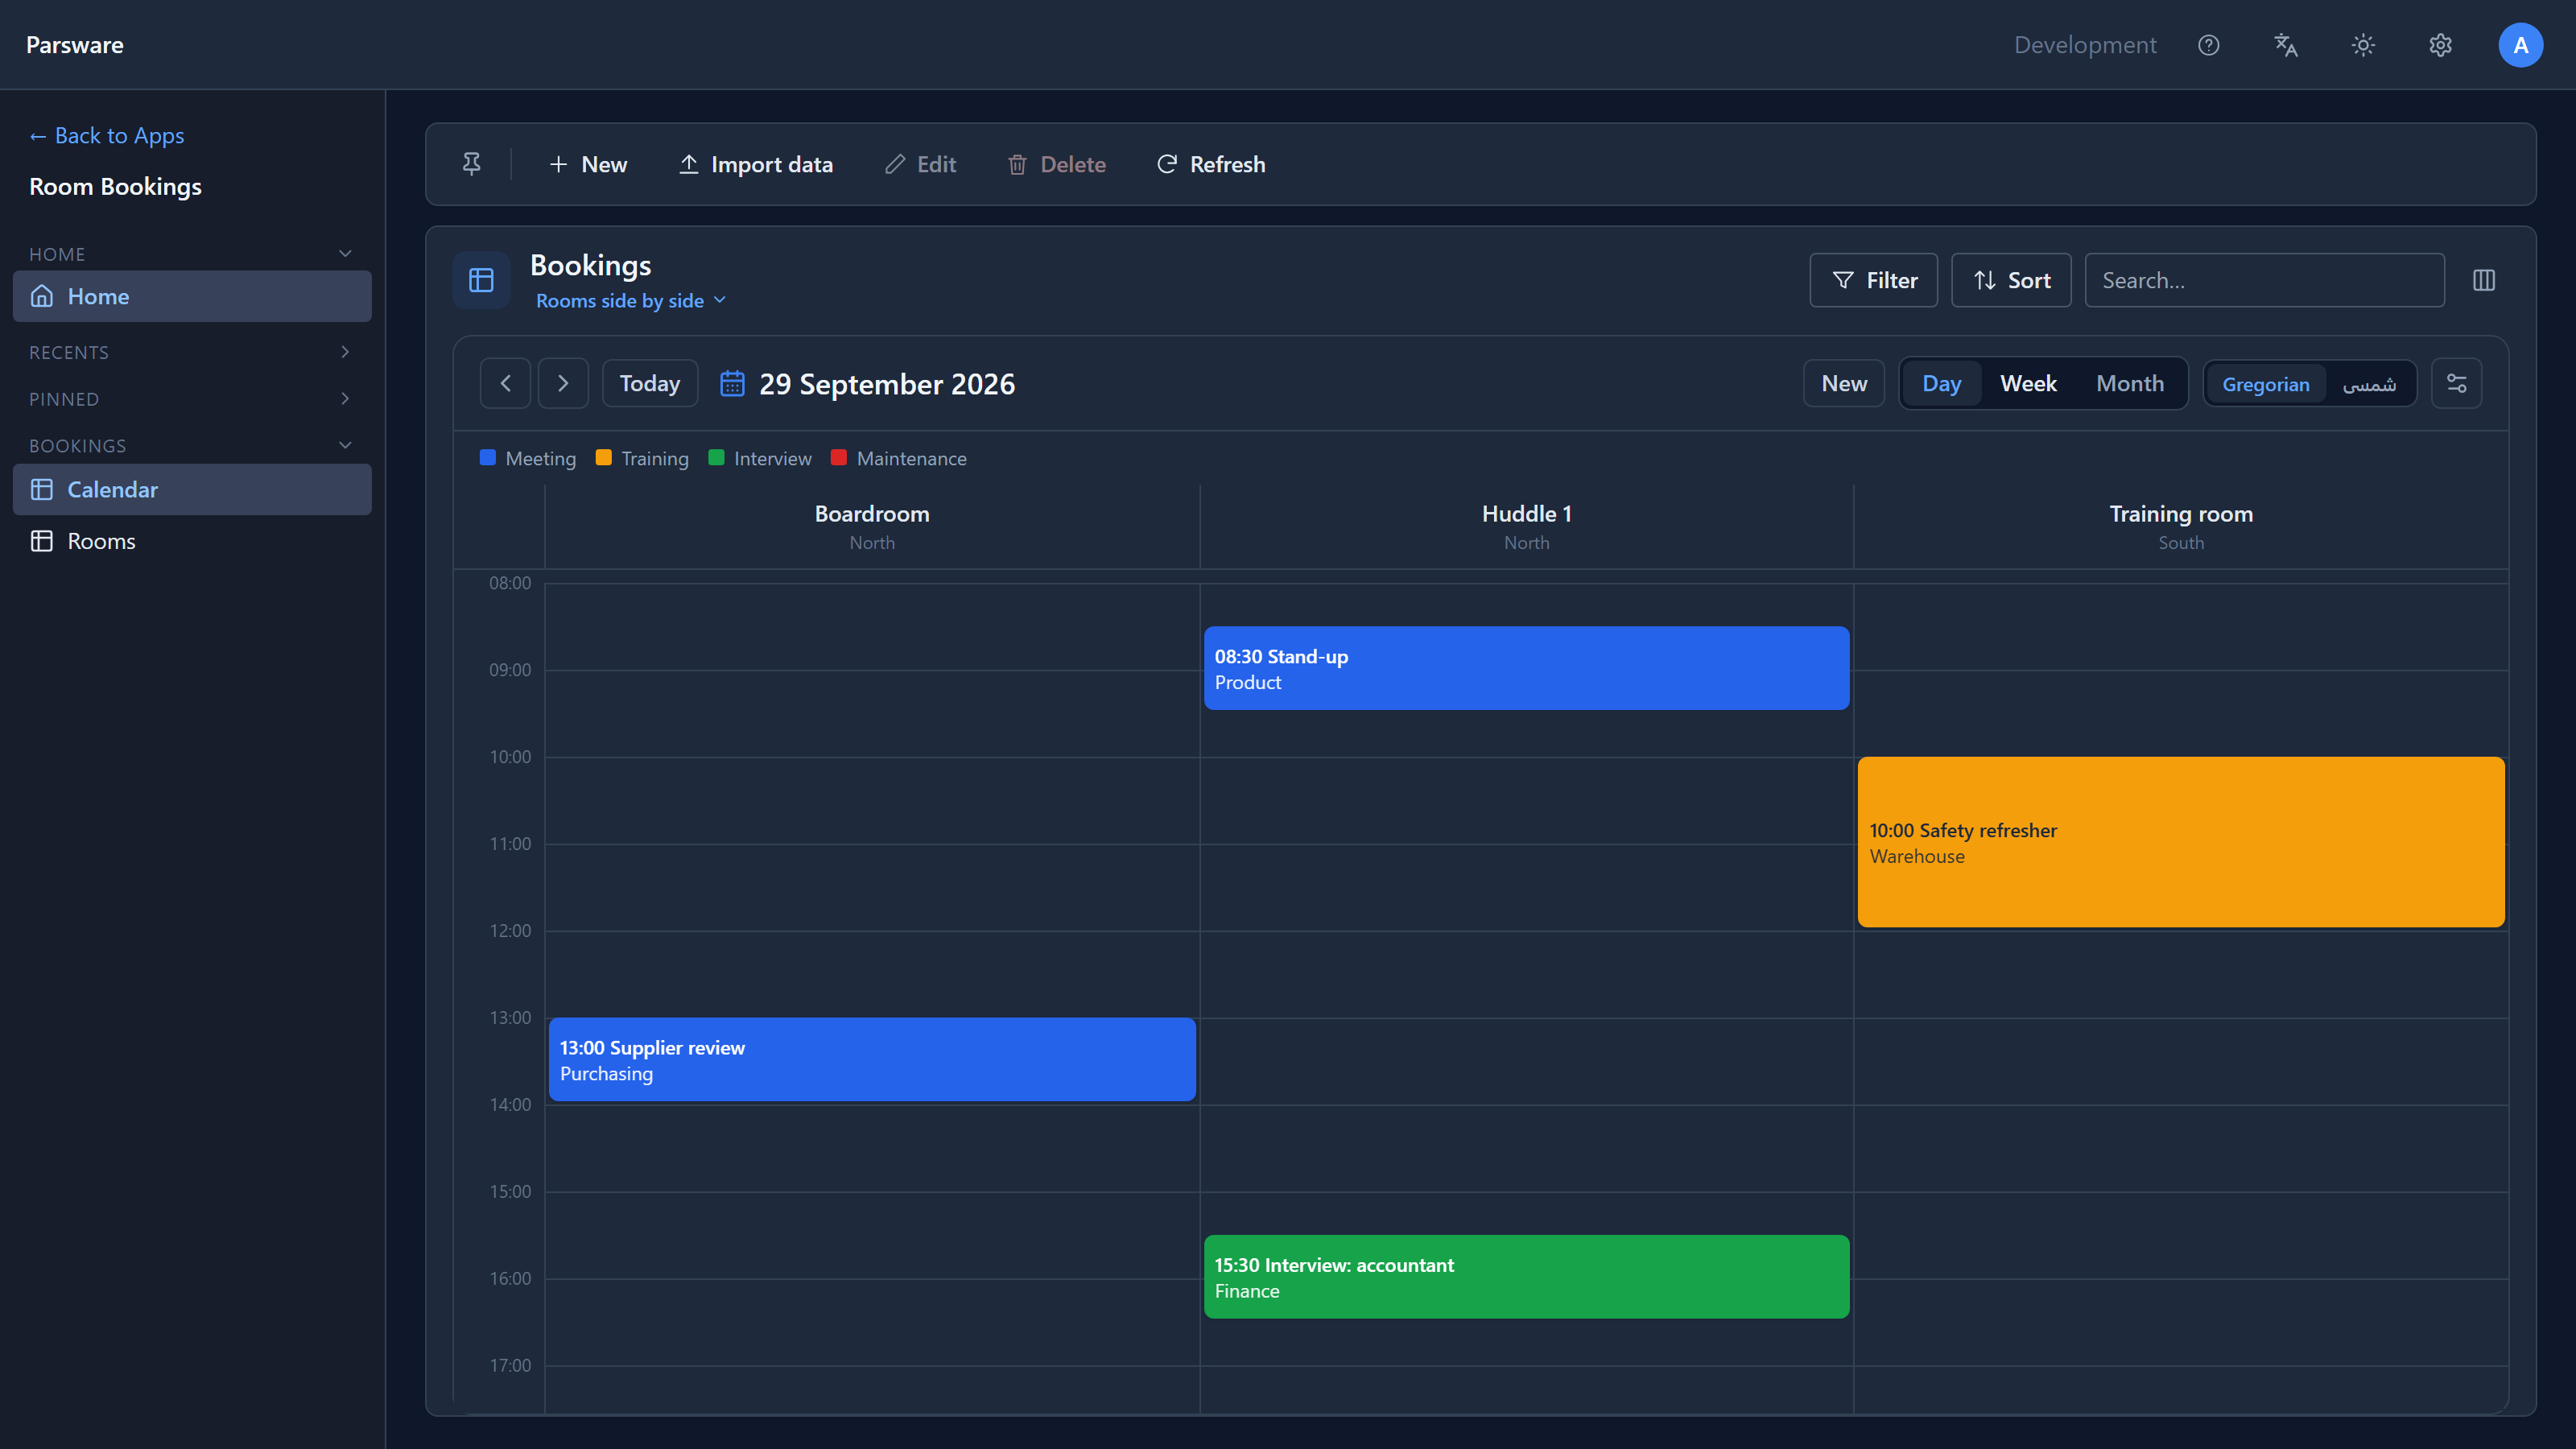Expand the RECENTS sidebar section
The height and width of the screenshot is (1449, 2576).
point(345,352)
